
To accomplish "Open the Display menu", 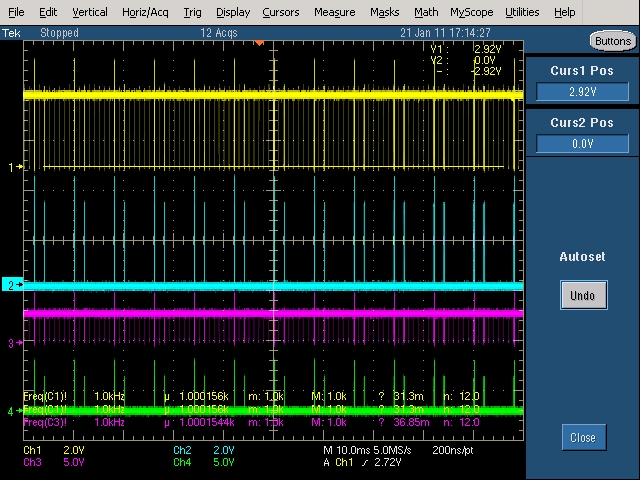I will point(233,12).
